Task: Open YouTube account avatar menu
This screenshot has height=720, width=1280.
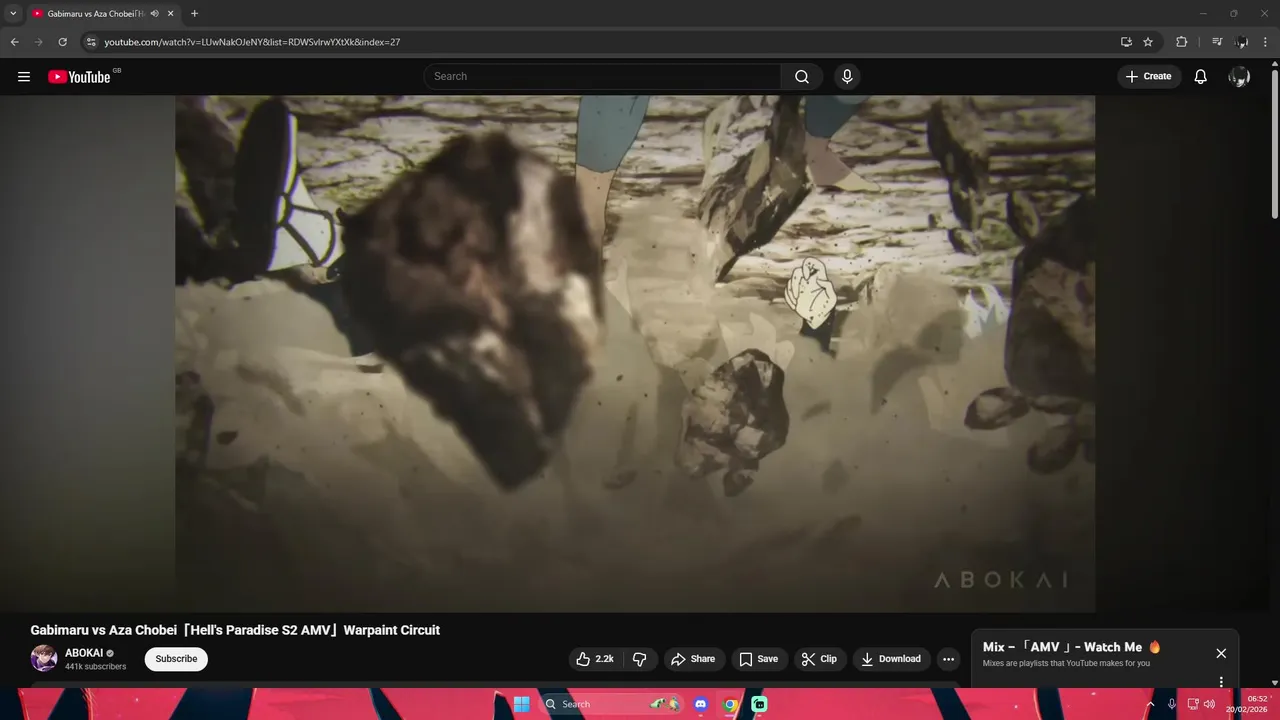Action: tap(1239, 77)
